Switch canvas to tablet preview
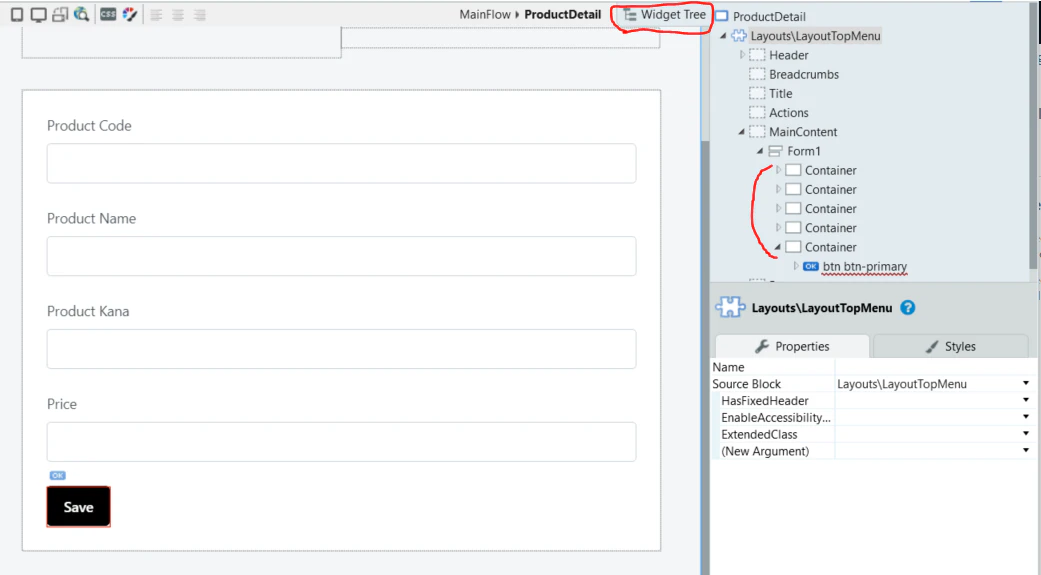 [x=17, y=14]
